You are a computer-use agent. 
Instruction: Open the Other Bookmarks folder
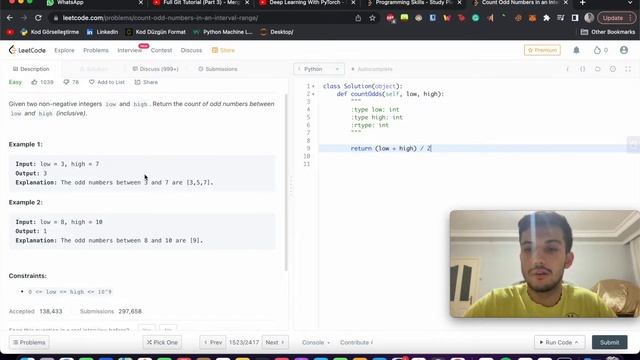[x=608, y=32]
